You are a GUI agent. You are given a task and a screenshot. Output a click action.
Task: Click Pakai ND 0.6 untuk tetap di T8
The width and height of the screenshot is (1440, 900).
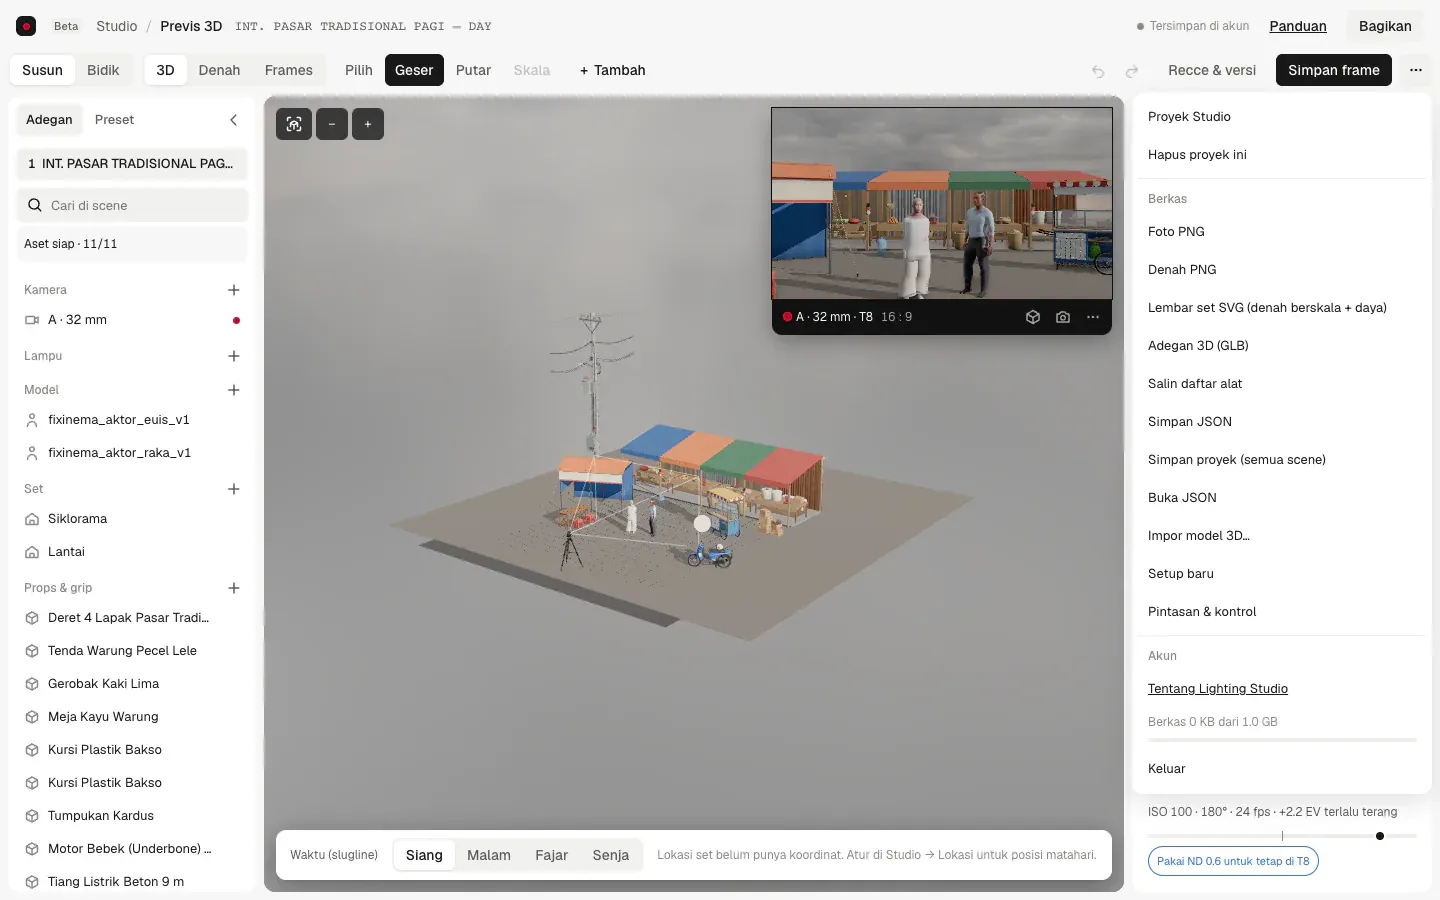(1233, 861)
